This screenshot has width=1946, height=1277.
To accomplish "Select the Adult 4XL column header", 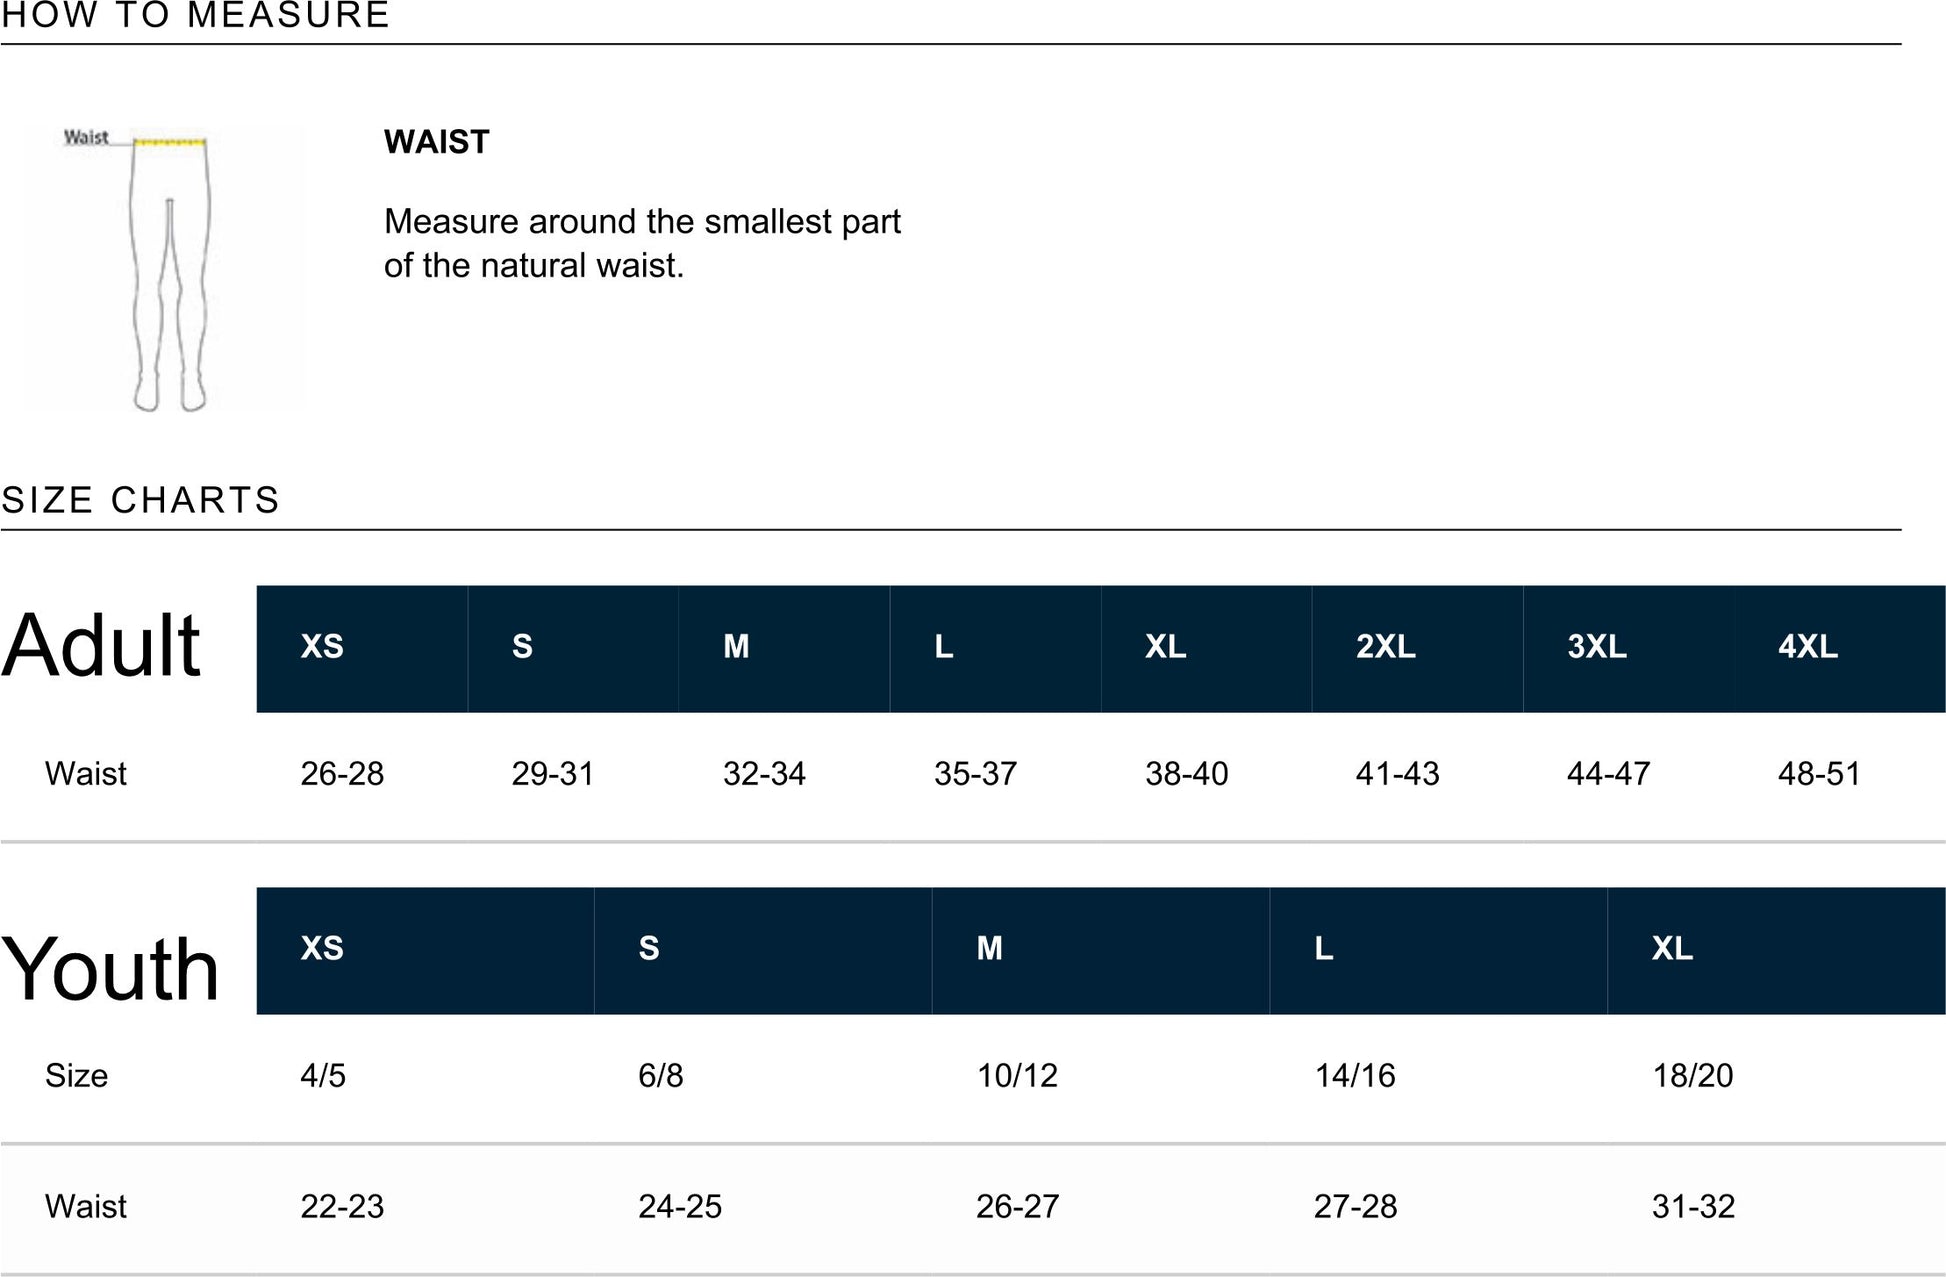I will pyautogui.click(x=1807, y=647).
